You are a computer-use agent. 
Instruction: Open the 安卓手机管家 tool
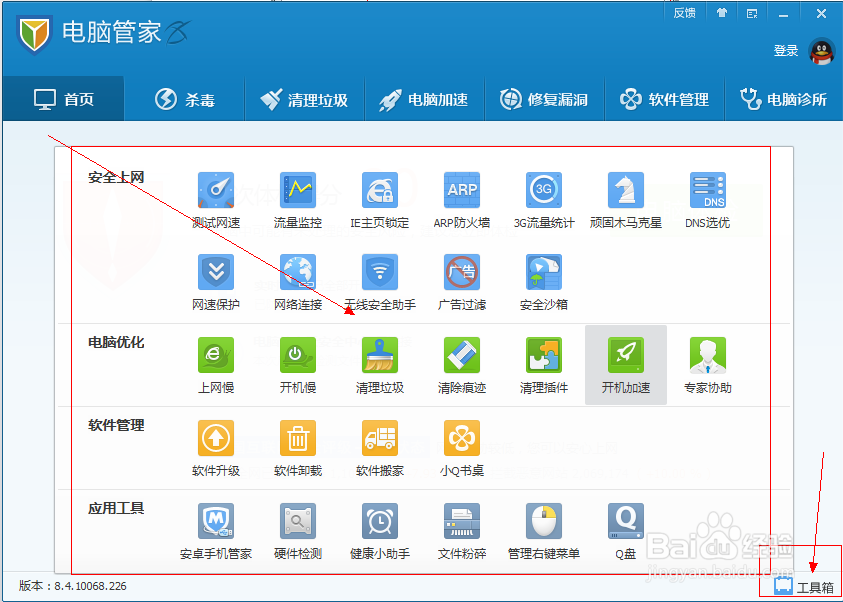click(216, 532)
